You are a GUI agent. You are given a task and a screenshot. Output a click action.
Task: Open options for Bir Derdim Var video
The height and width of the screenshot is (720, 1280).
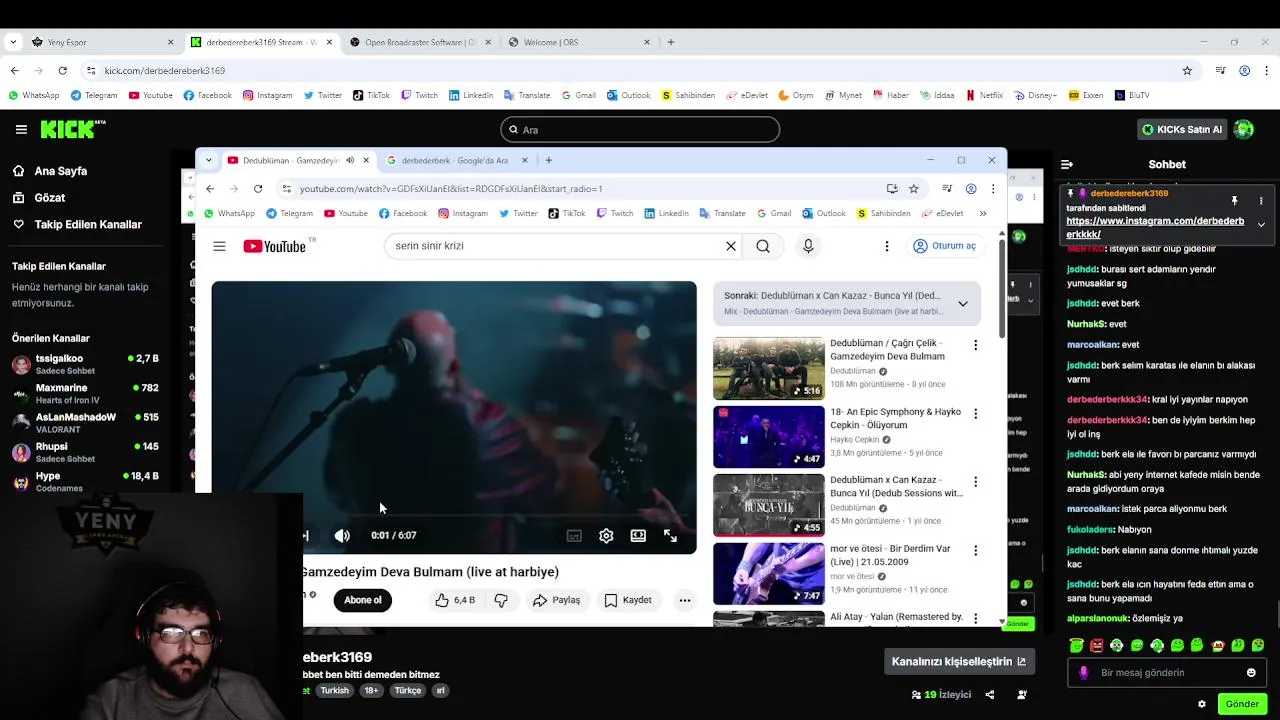pyautogui.click(x=975, y=550)
